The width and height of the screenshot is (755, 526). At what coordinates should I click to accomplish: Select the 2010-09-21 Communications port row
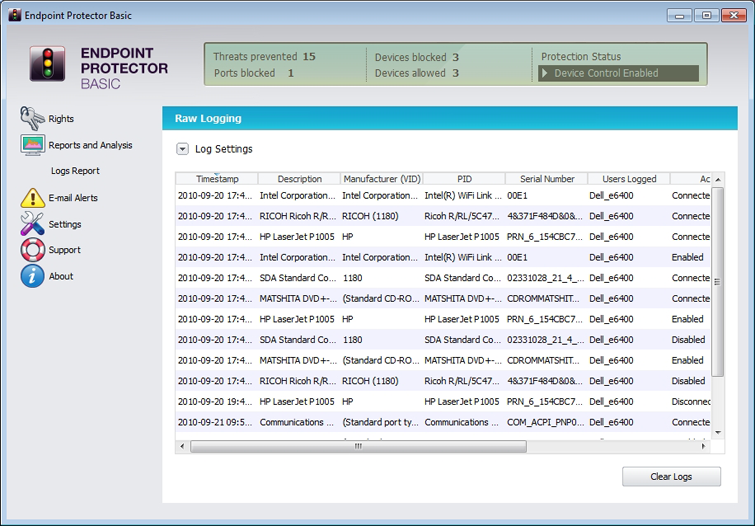tap(443, 422)
